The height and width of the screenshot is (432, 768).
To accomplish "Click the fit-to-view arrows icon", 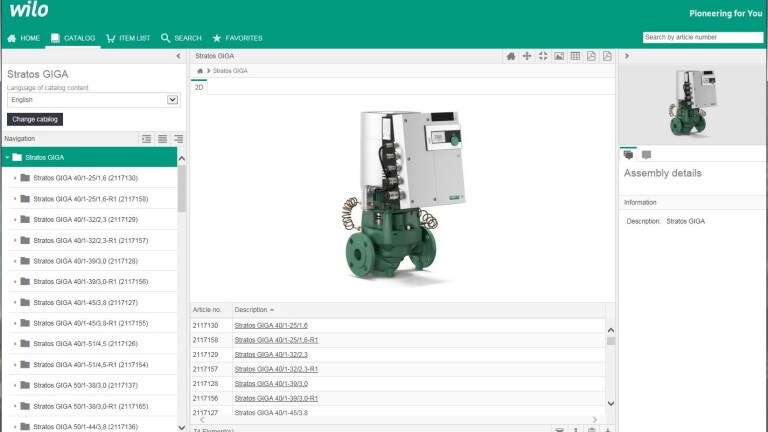I will coord(543,56).
